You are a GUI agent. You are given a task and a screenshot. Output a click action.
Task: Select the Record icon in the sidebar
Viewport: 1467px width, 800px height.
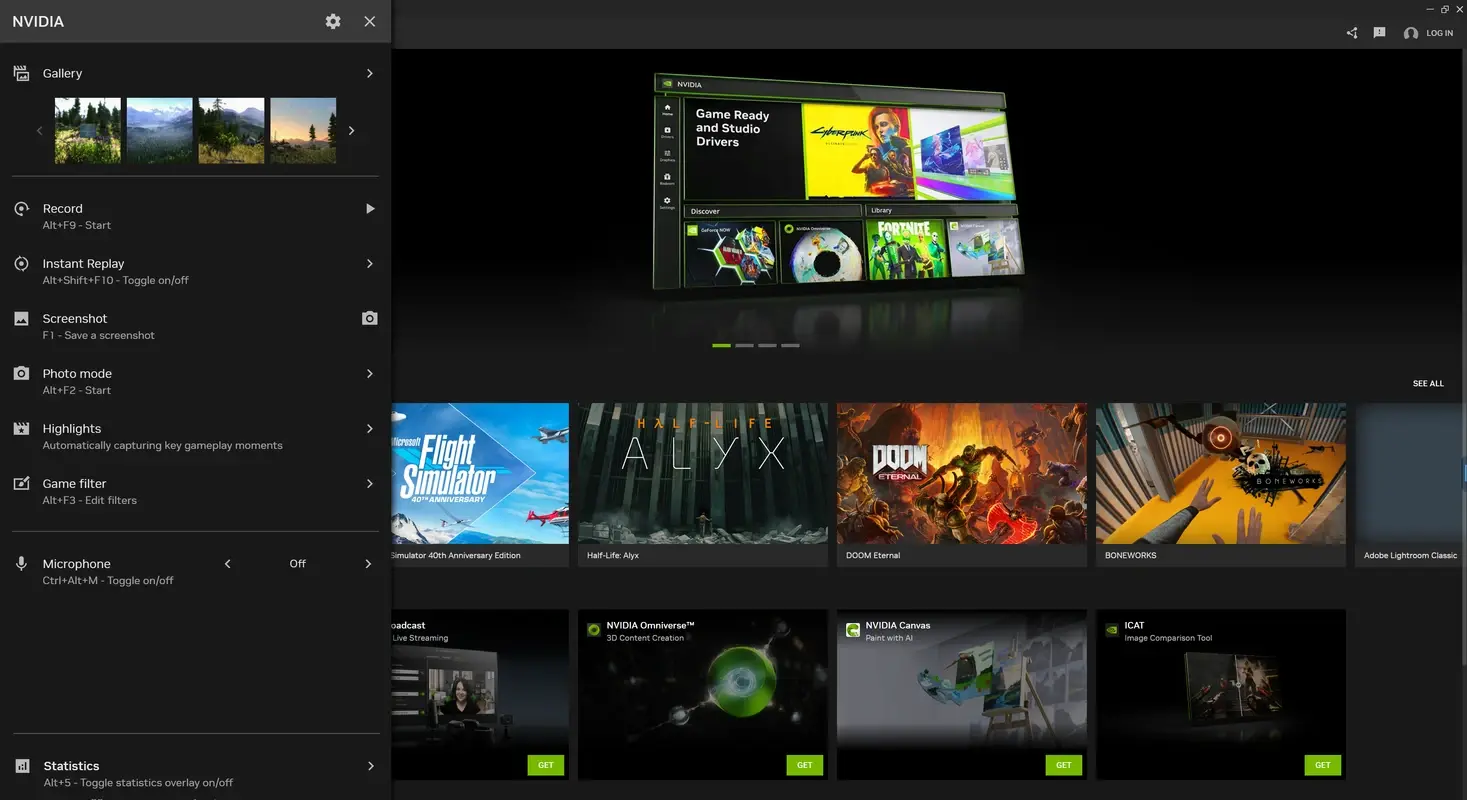(x=21, y=208)
